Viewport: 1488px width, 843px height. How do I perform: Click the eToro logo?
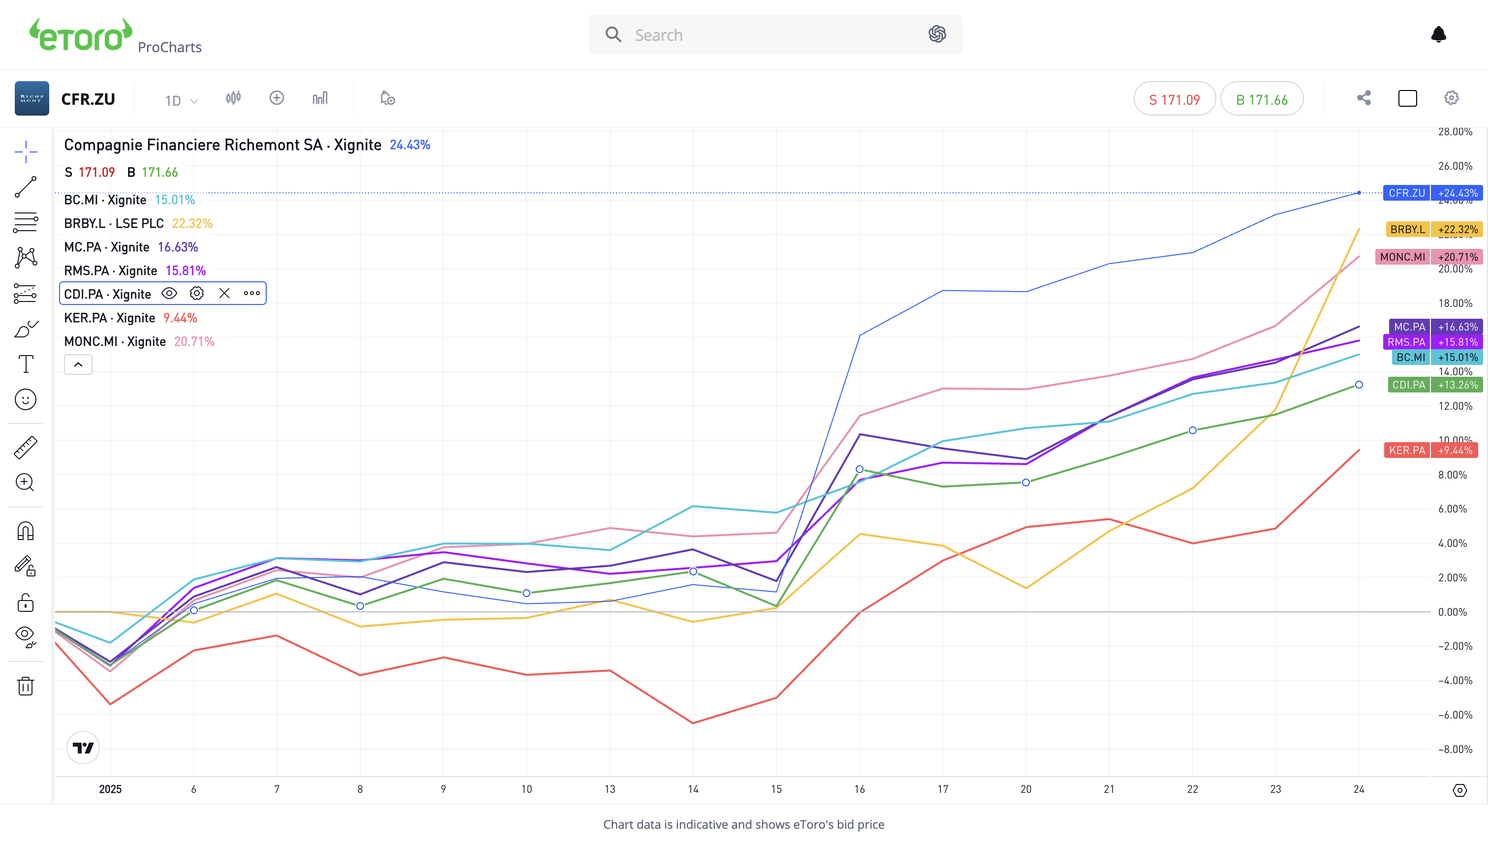click(x=81, y=36)
